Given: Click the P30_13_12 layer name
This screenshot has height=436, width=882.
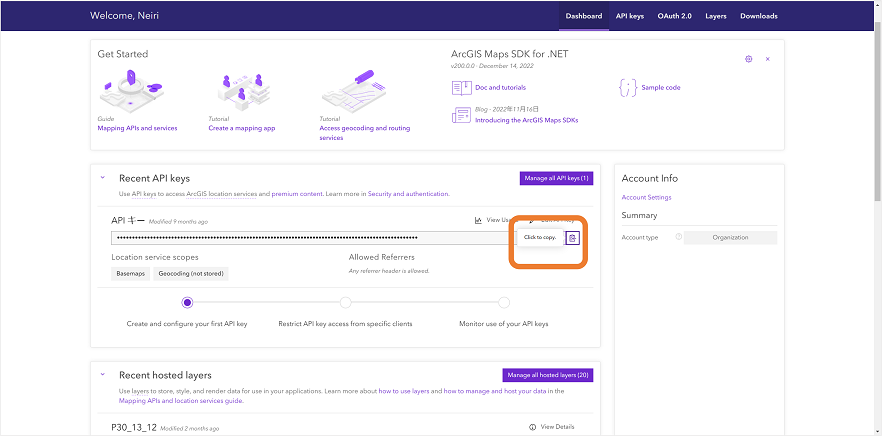Looking at the screenshot, I should pos(134,427).
